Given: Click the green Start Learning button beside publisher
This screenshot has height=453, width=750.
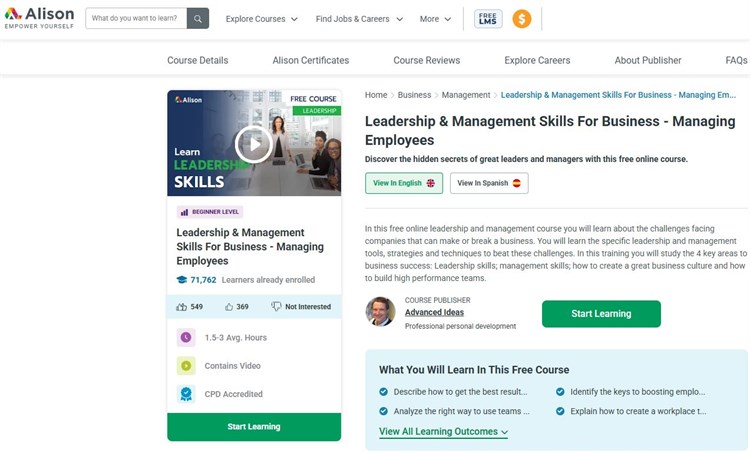Looking at the screenshot, I should [601, 314].
